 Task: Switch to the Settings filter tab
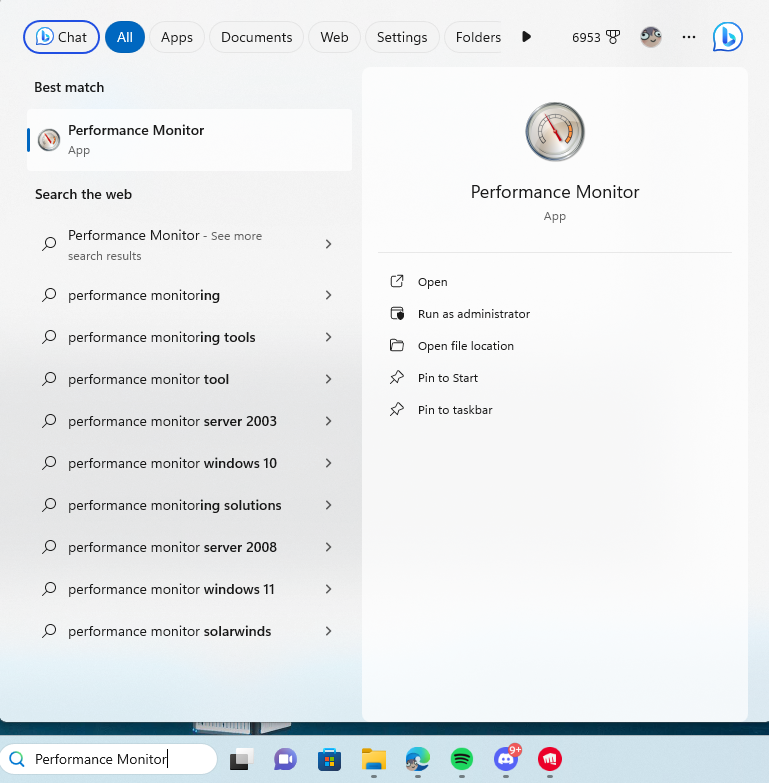402,37
